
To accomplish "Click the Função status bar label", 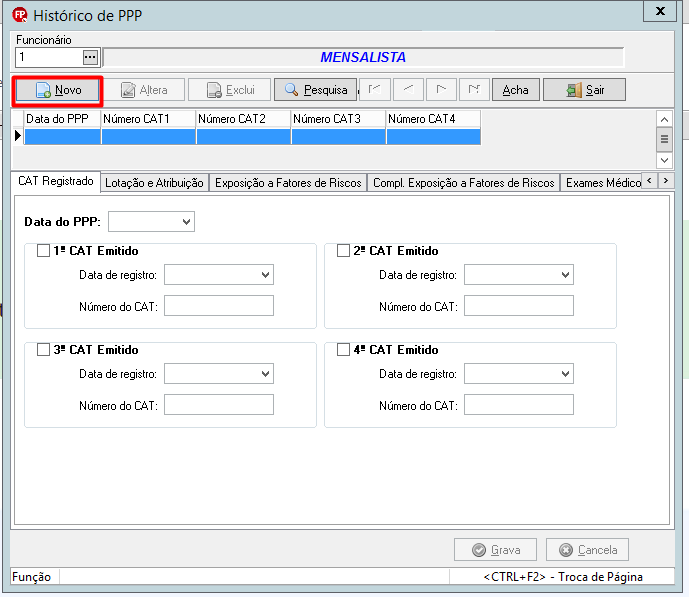I will tap(32, 577).
